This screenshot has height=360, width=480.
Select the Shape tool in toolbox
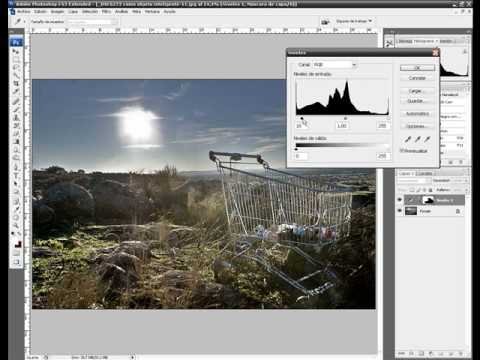pos(16,192)
